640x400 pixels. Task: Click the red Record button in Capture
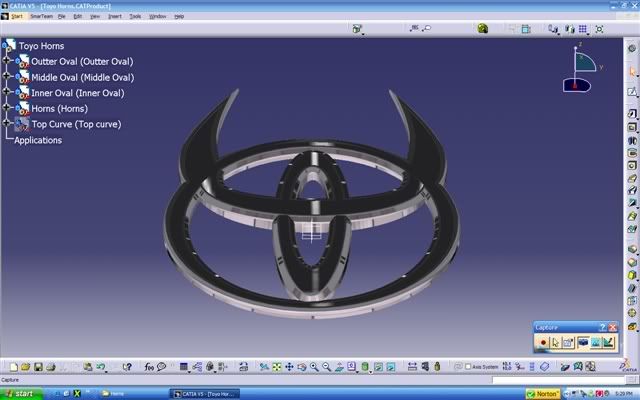click(x=543, y=342)
